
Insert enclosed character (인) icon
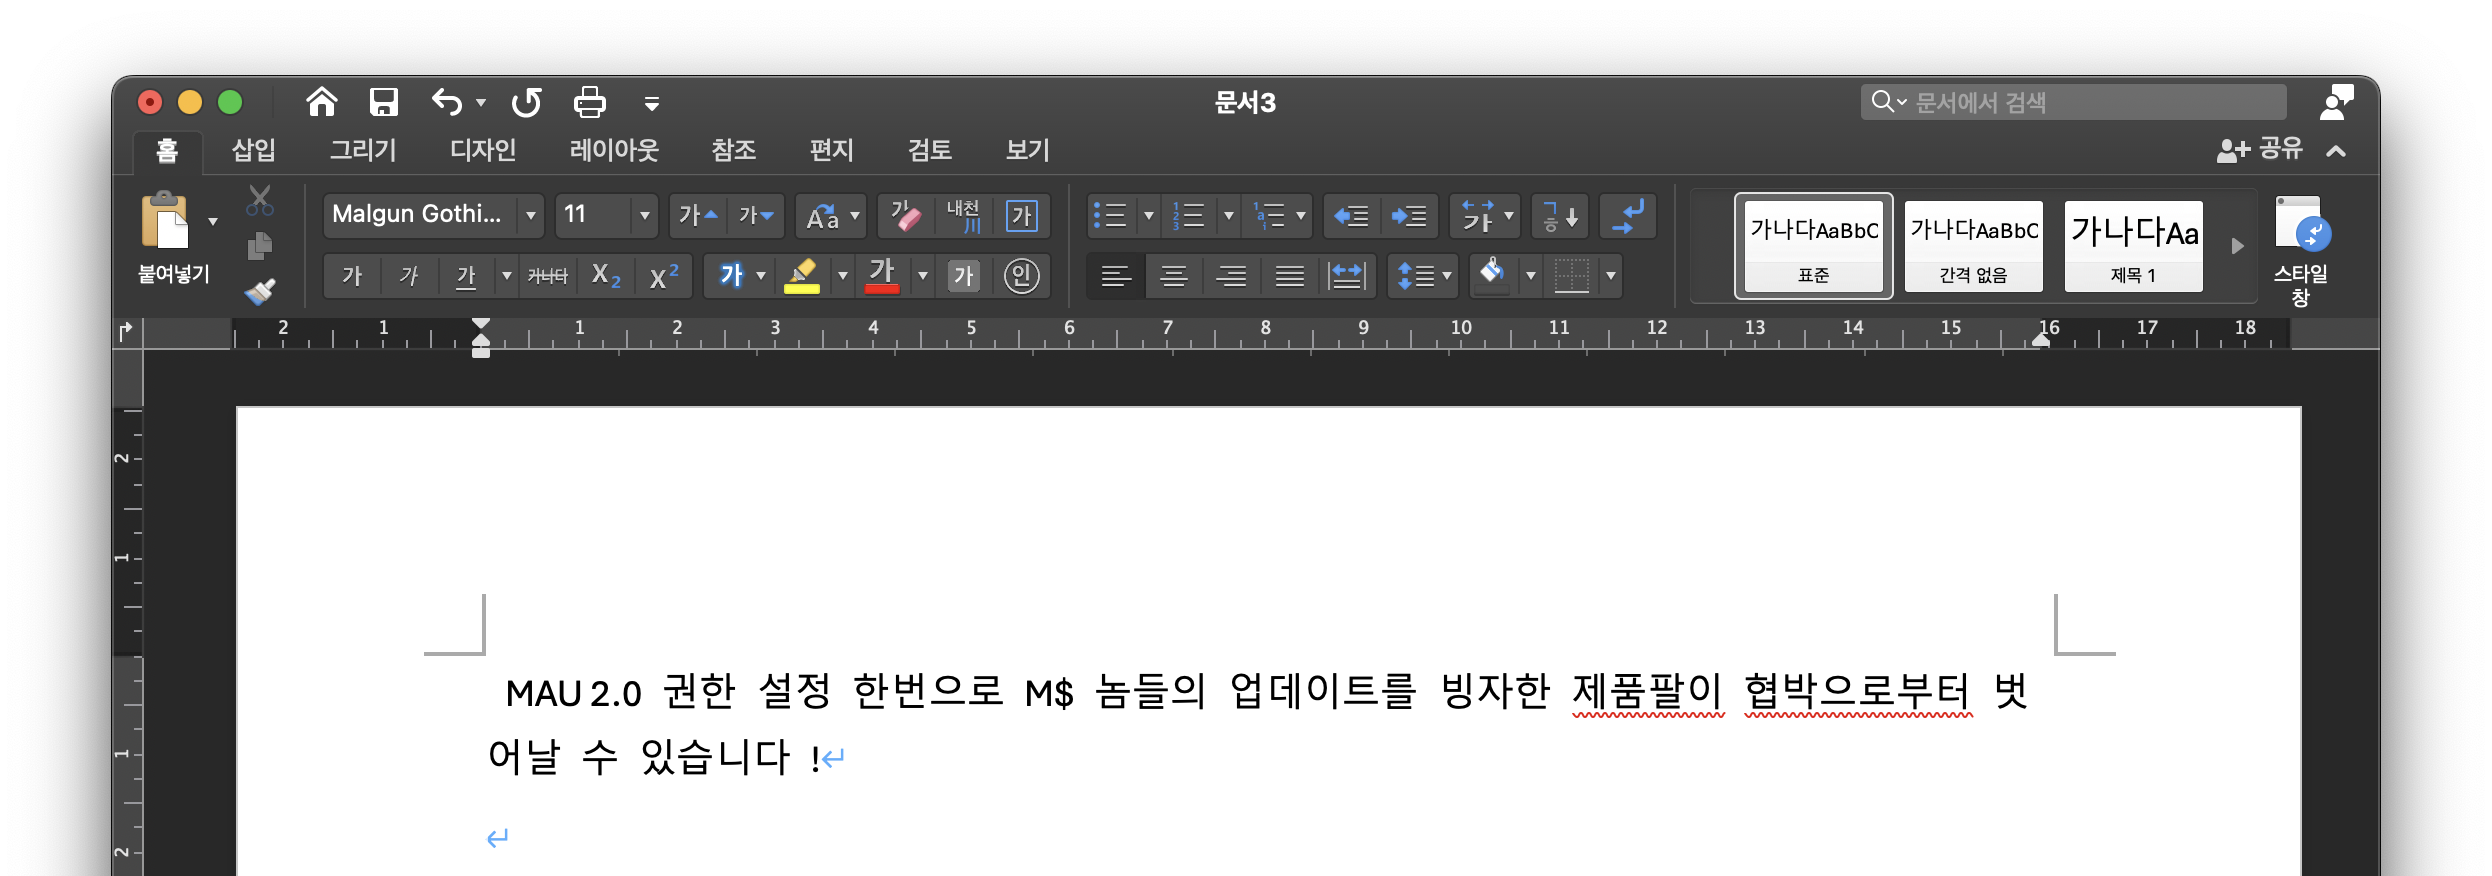pos(1021,275)
